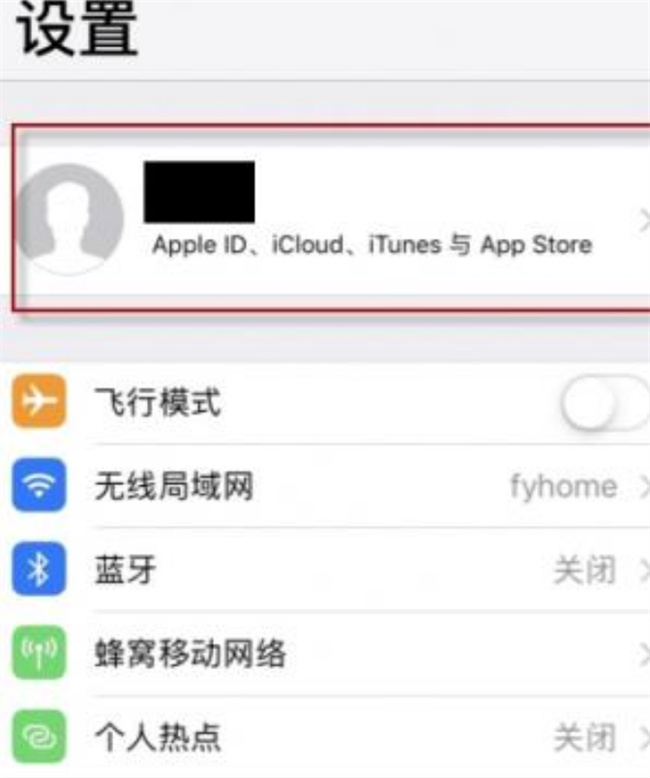The width and height of the screenshot is (650, 778).
Task: Open the 个人热点 row chevron
Action: tap(644, 737)
